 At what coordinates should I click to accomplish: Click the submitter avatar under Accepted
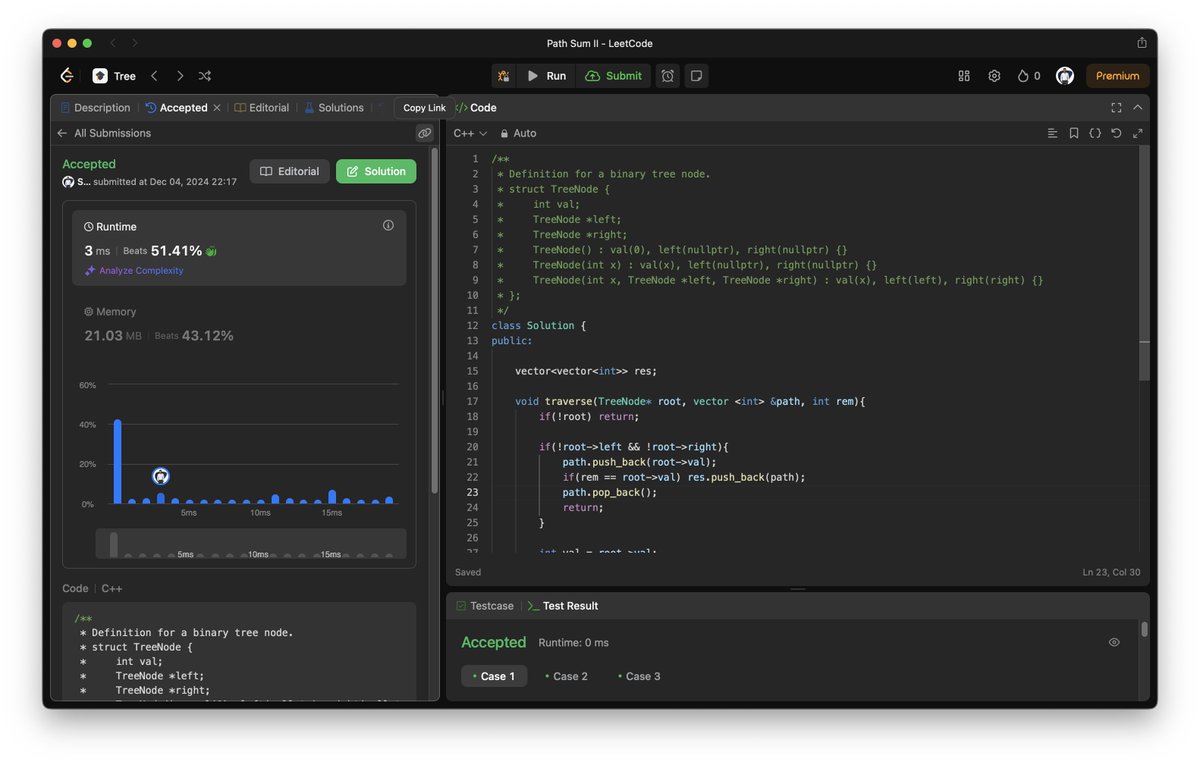(68, 182)
